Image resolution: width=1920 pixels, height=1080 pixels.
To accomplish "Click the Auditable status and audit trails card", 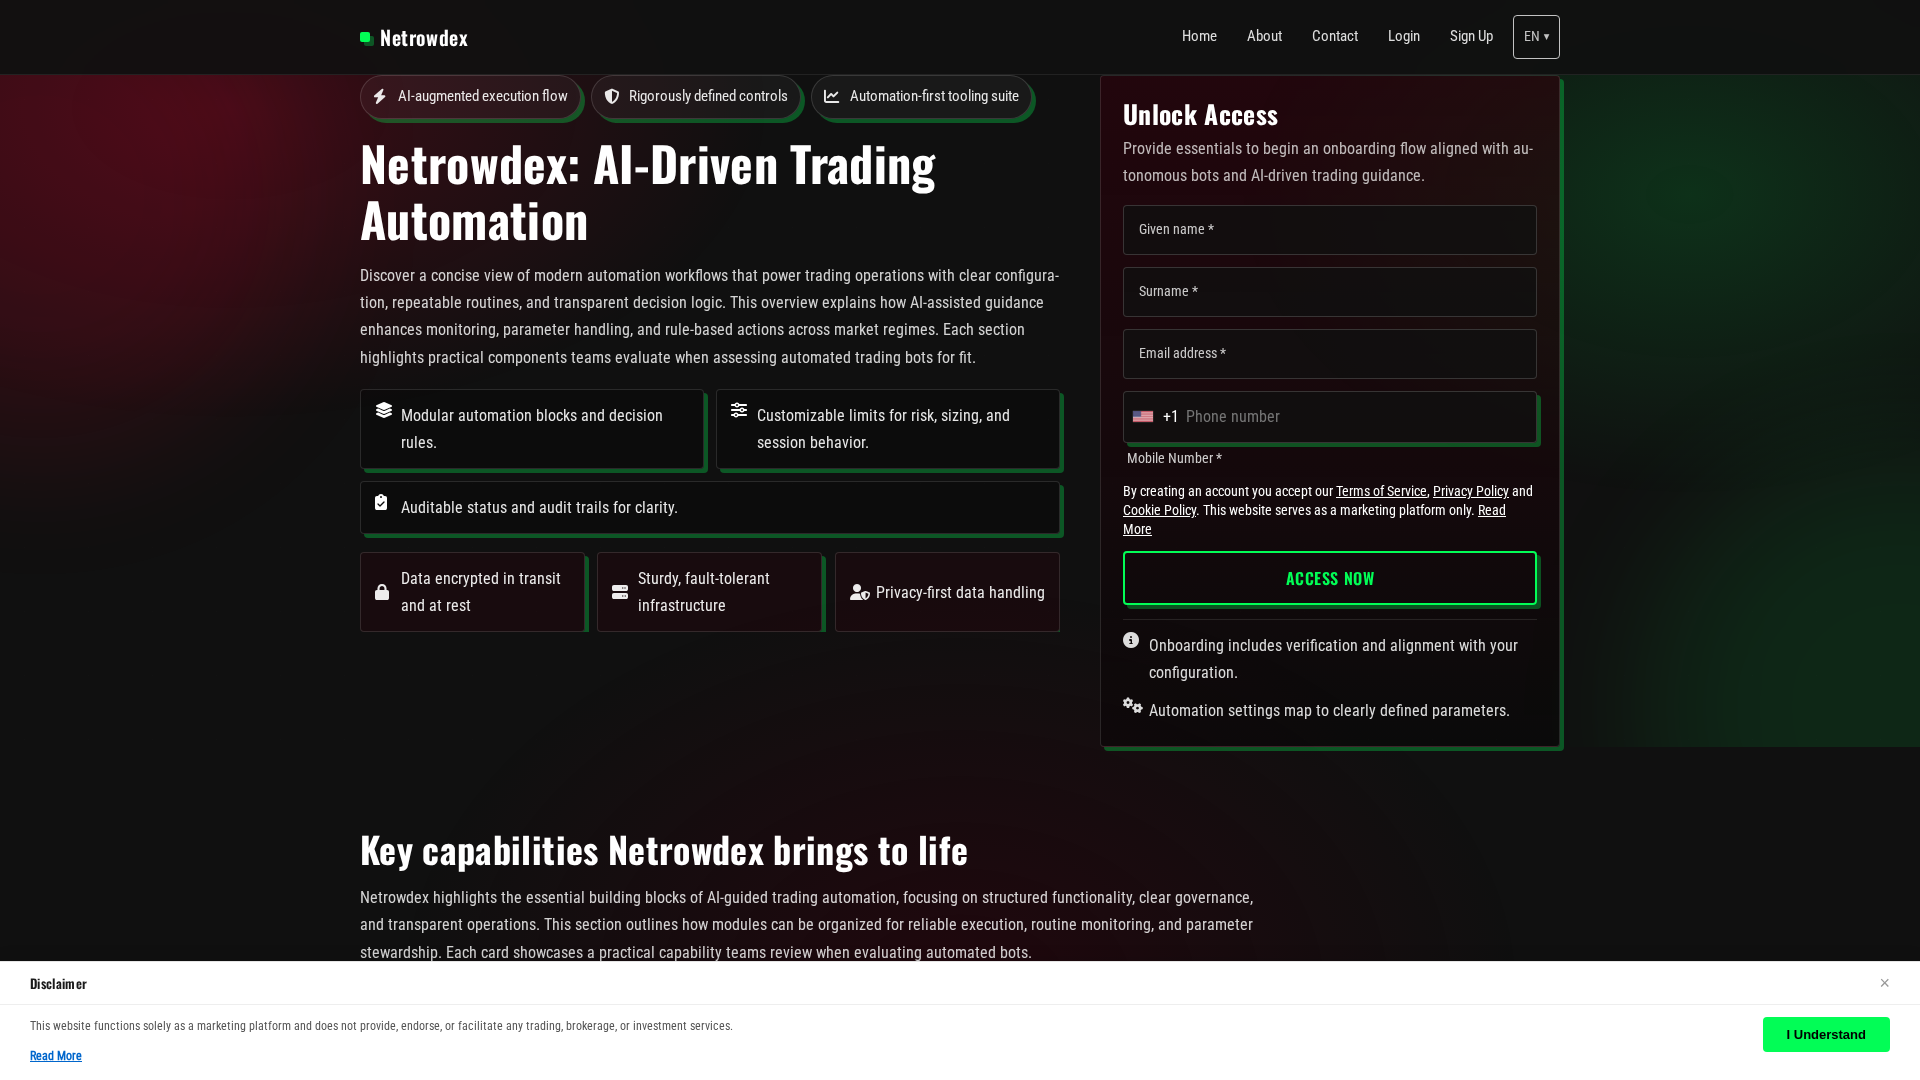I will click(x=710, y=508).
